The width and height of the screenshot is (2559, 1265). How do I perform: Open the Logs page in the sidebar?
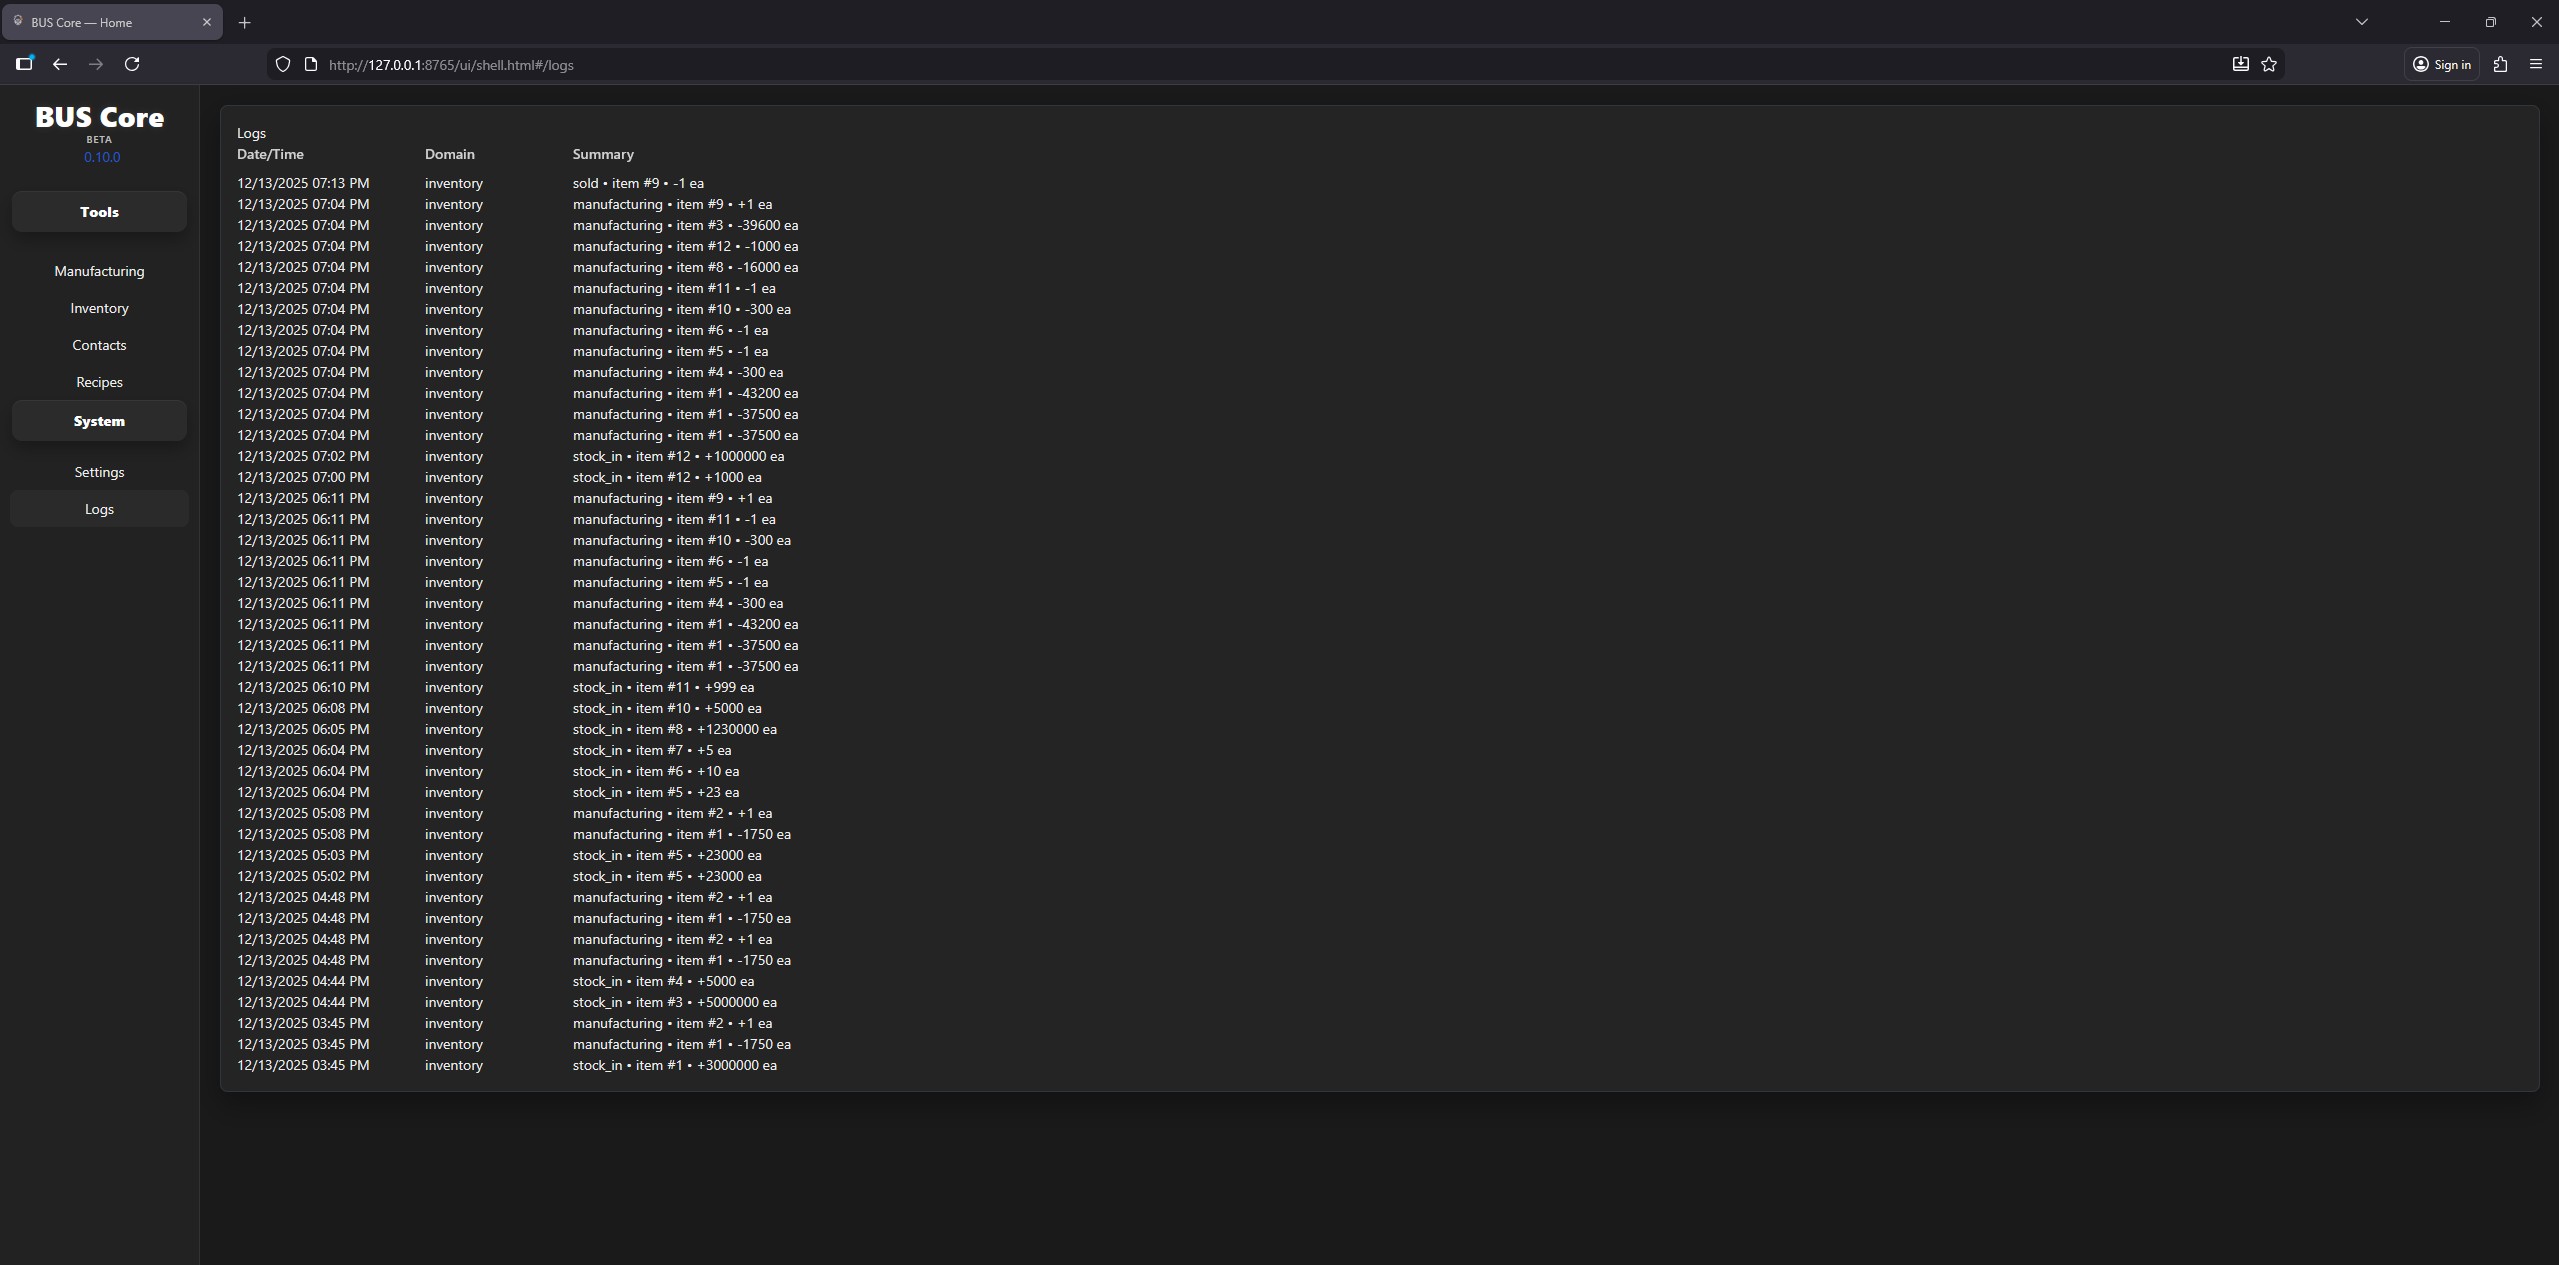tap(99, 508)
